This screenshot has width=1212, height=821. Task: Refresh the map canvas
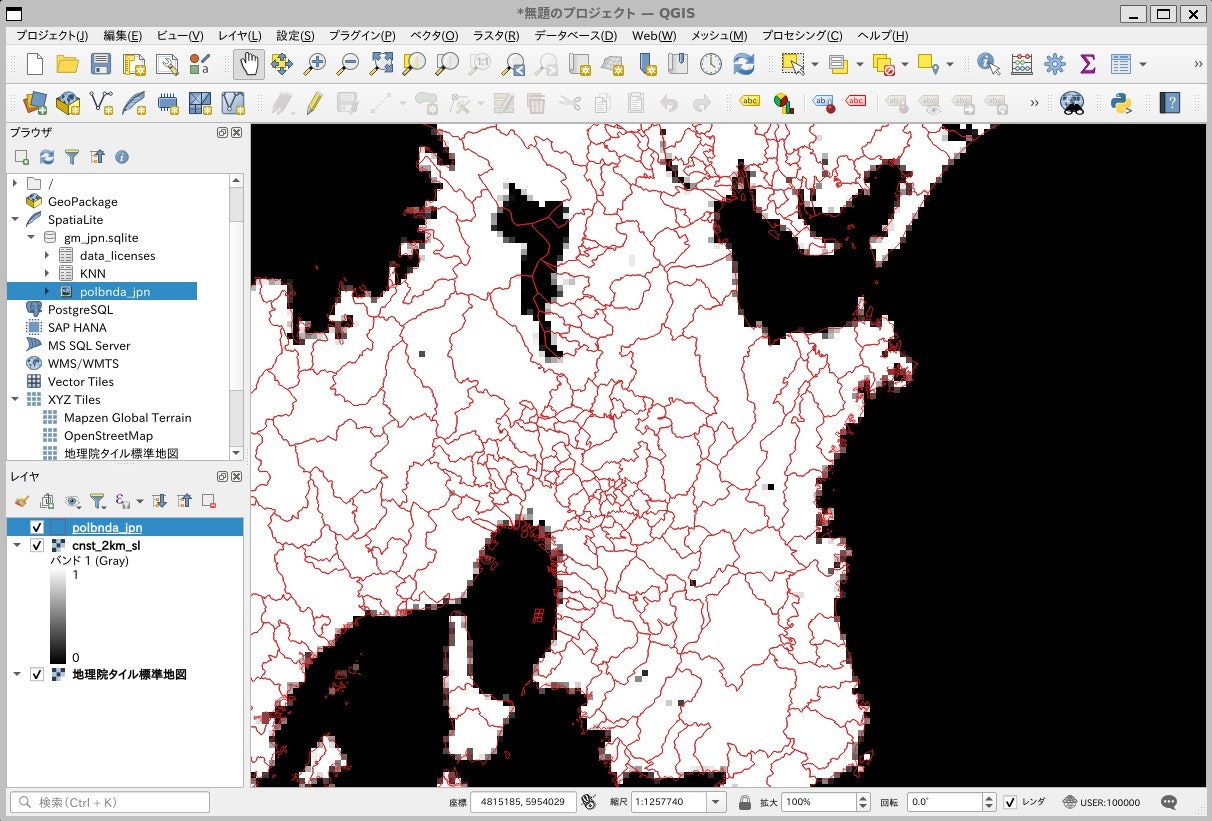pos(742,63)
